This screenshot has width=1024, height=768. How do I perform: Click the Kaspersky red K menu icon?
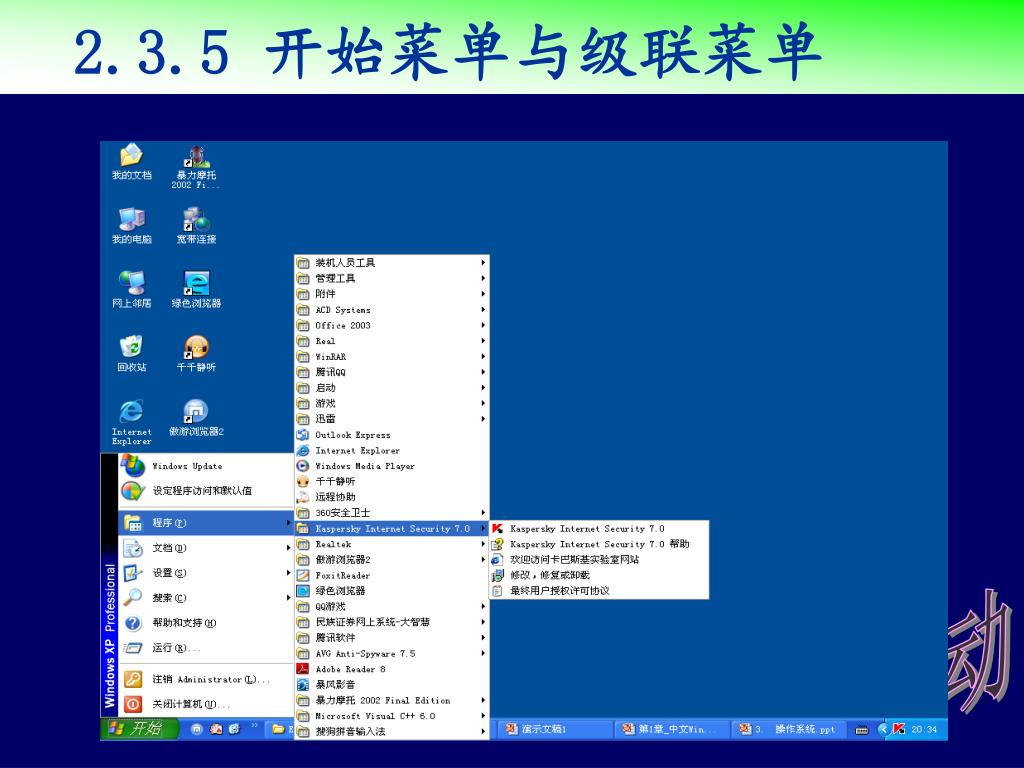(x=497, y=528)
